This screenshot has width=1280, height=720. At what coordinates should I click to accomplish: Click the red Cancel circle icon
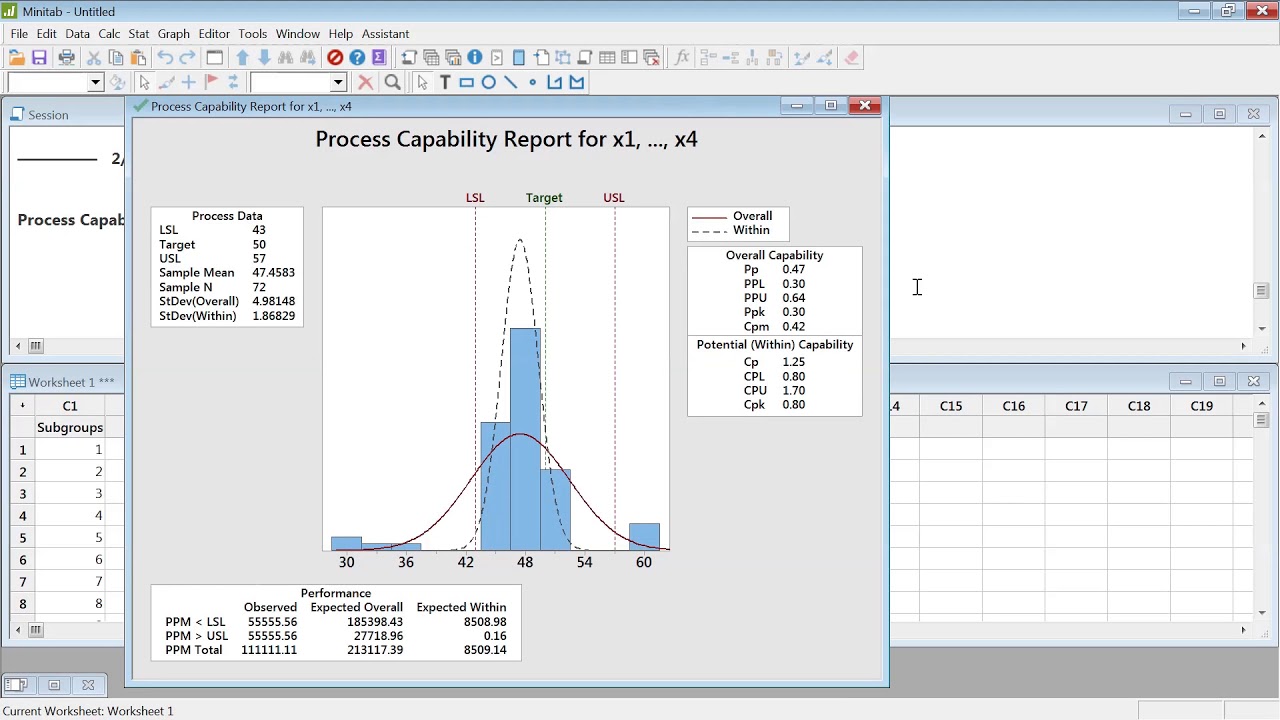point(335,58)
